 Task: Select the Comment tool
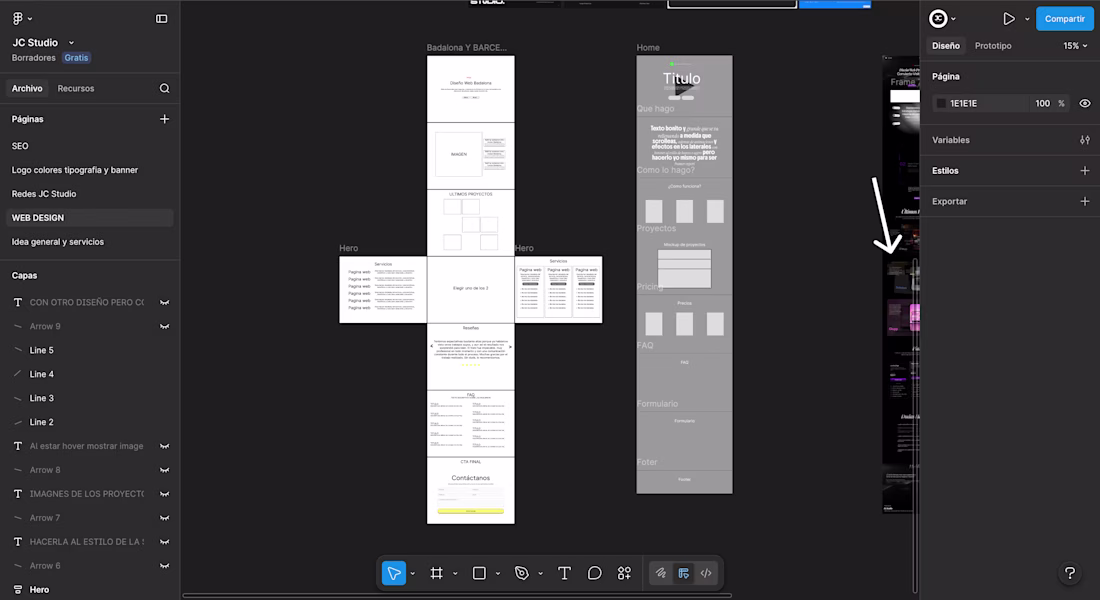tap(594, 573)
